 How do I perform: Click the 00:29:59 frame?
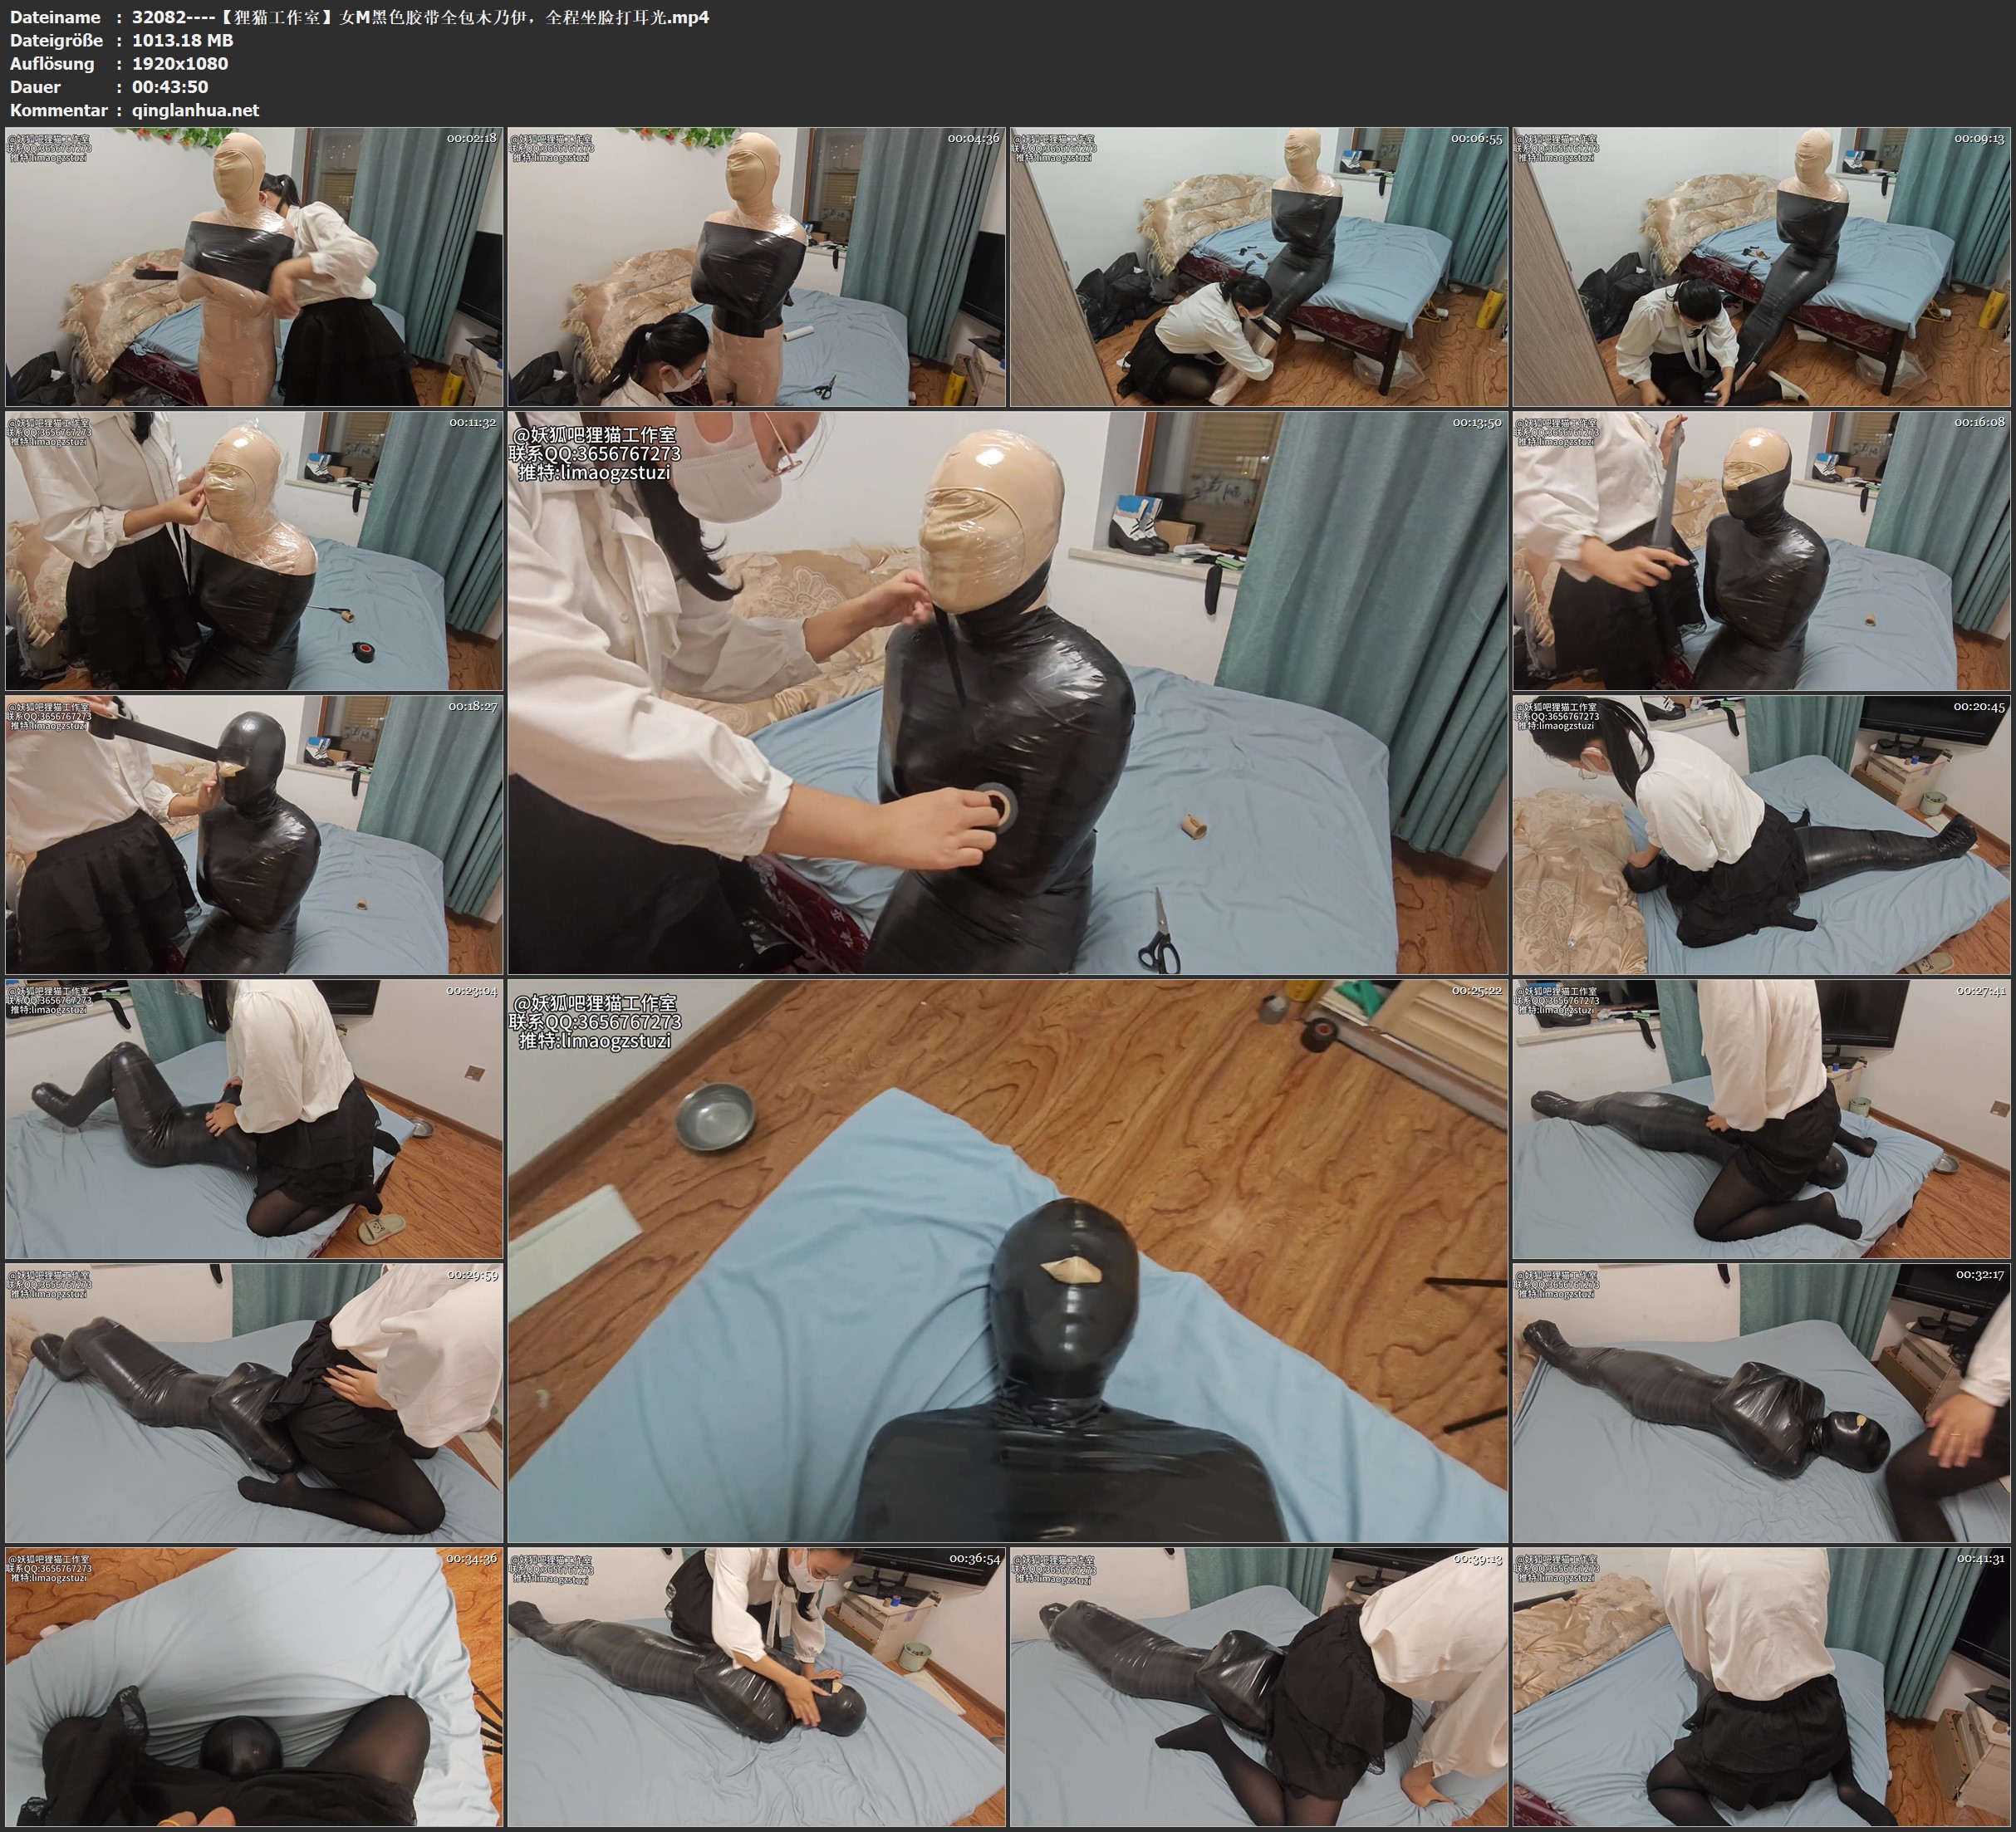(x=254, y=1403)
